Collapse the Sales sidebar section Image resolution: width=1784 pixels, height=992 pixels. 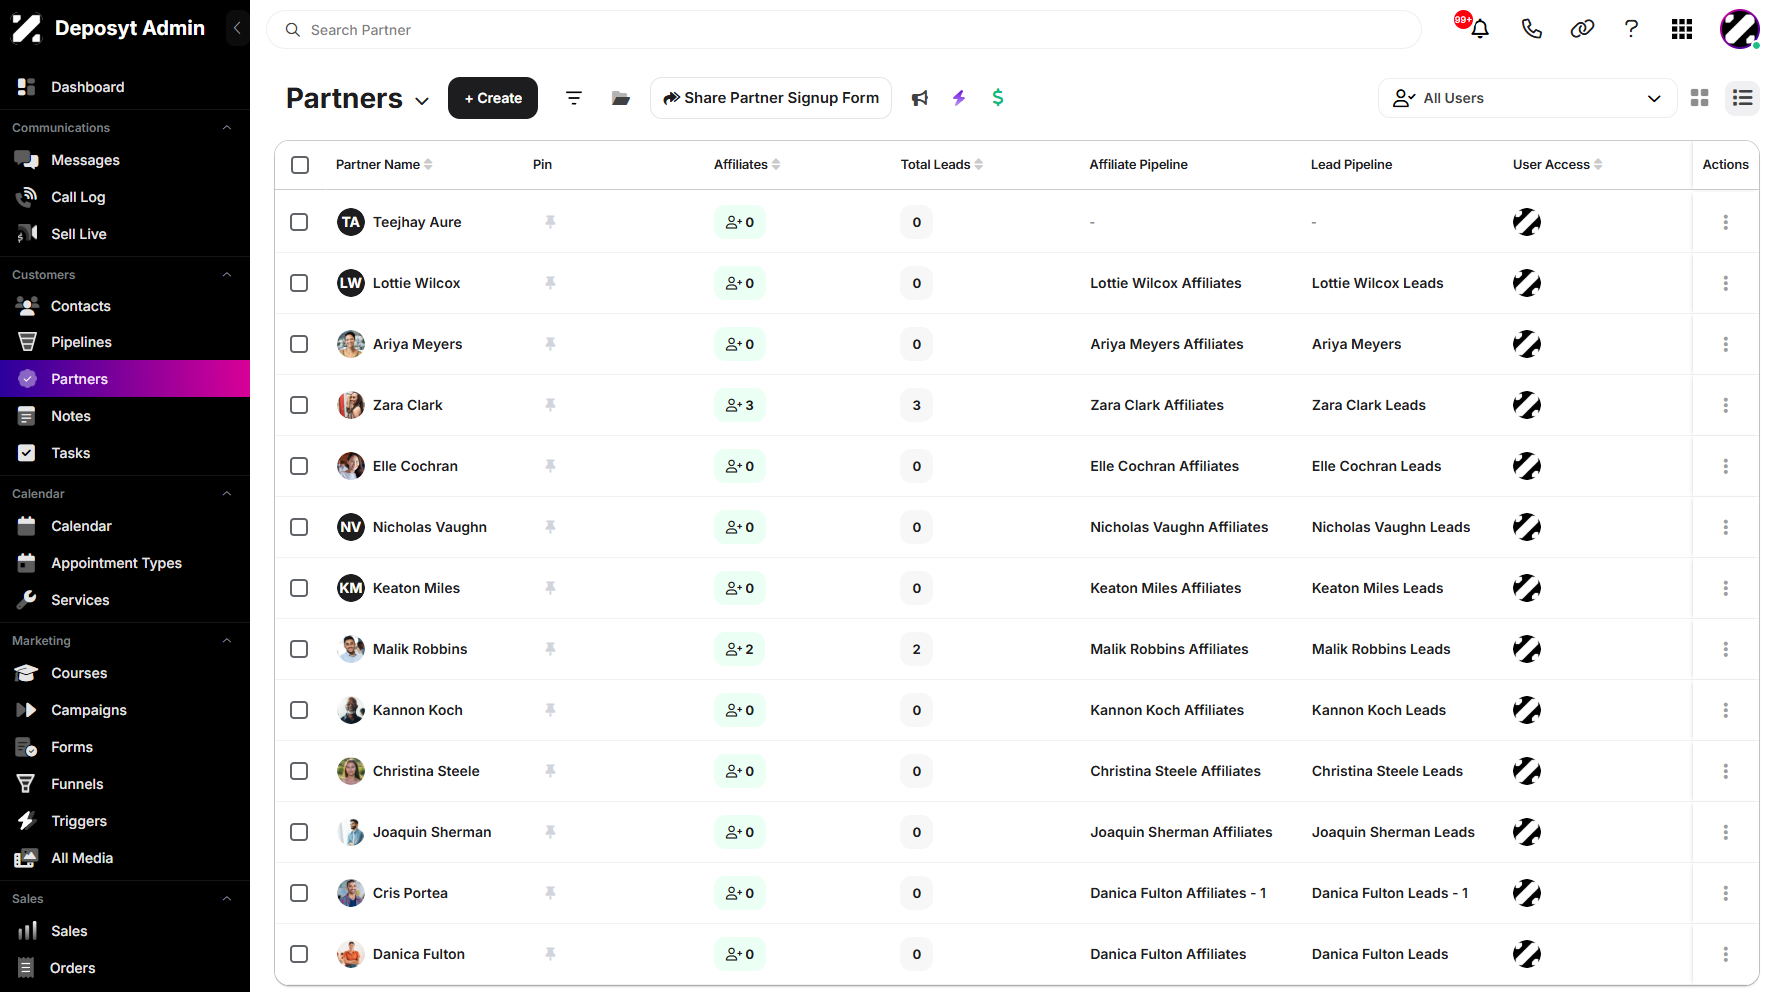click(227, 899)
